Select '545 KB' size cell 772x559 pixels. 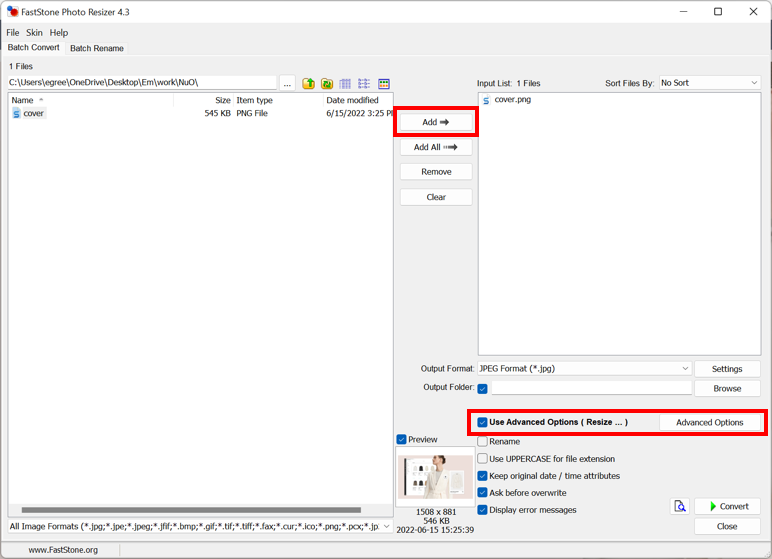(217, 113)
